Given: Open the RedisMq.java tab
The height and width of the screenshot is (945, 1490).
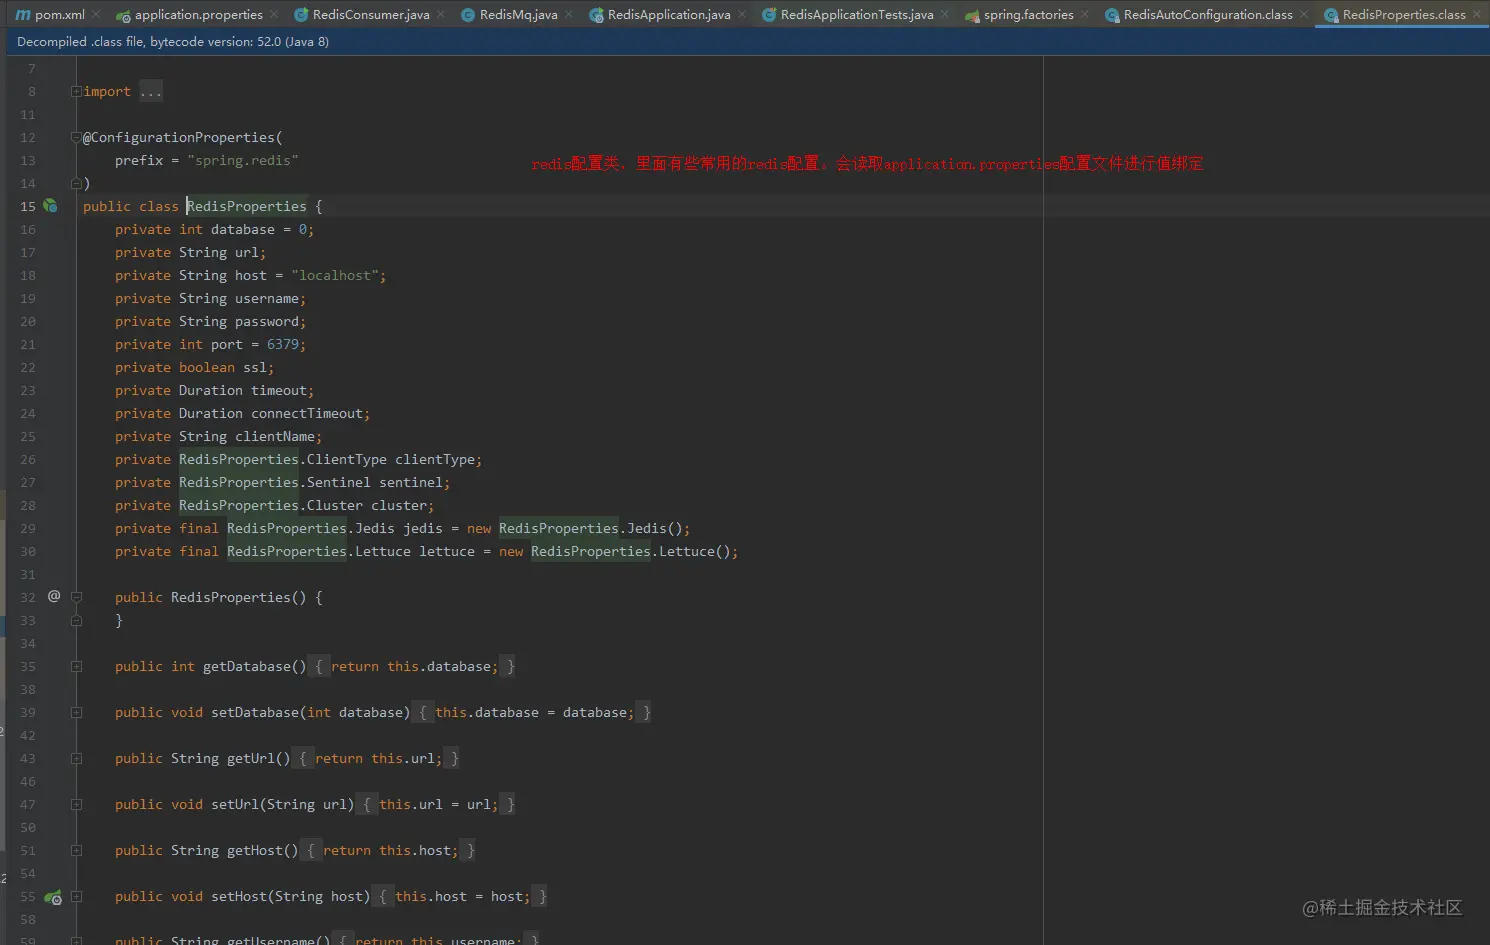Looking at the screenshot, I should [518, 15].
